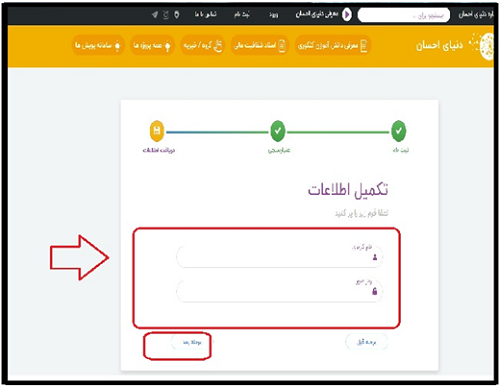
Task: Focus the search box in the top bar
Action: point(404,15)
